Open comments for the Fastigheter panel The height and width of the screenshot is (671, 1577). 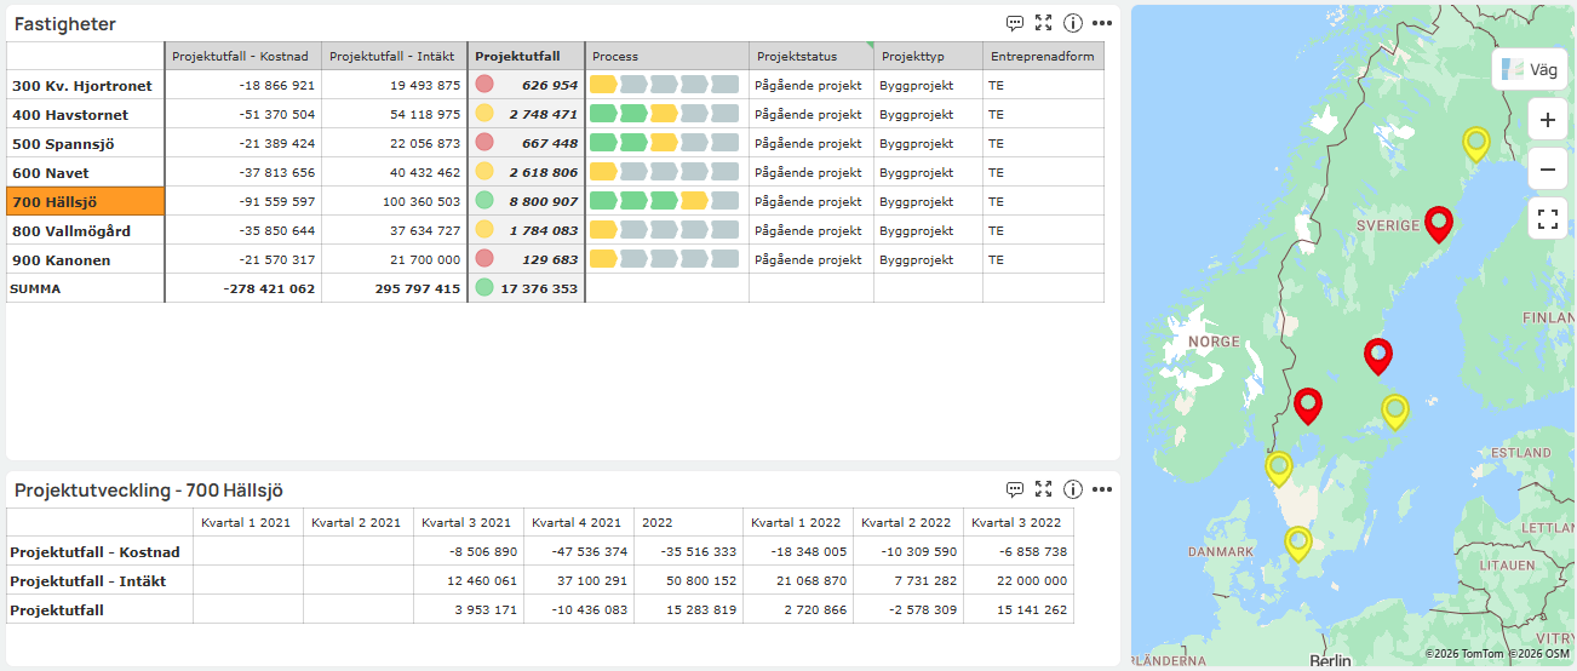tap(1014, 23)
